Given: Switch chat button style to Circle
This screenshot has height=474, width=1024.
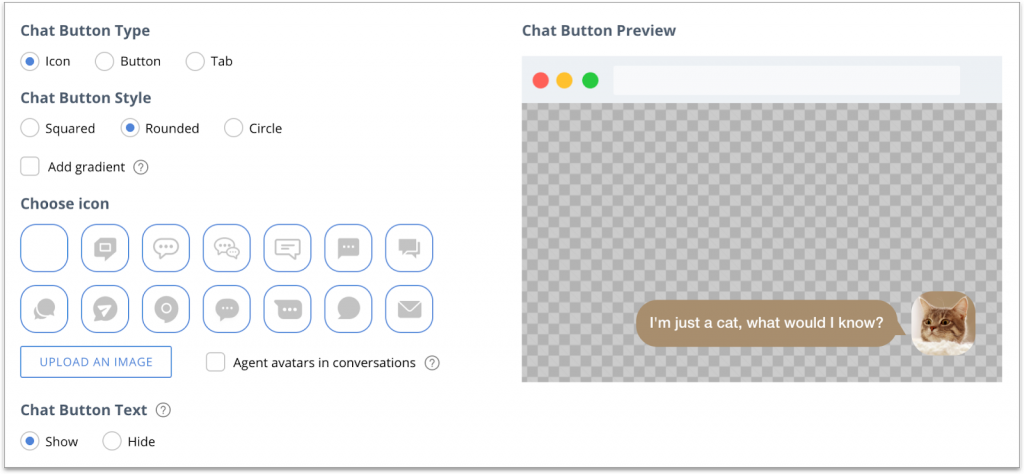Looking at the screenshot, I should click(x=234, y=128).
